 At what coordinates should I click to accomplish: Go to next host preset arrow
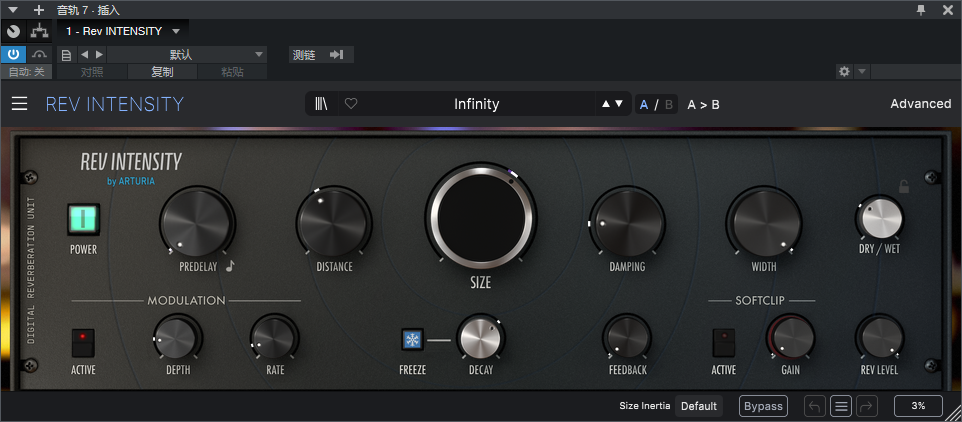[99, 55]
